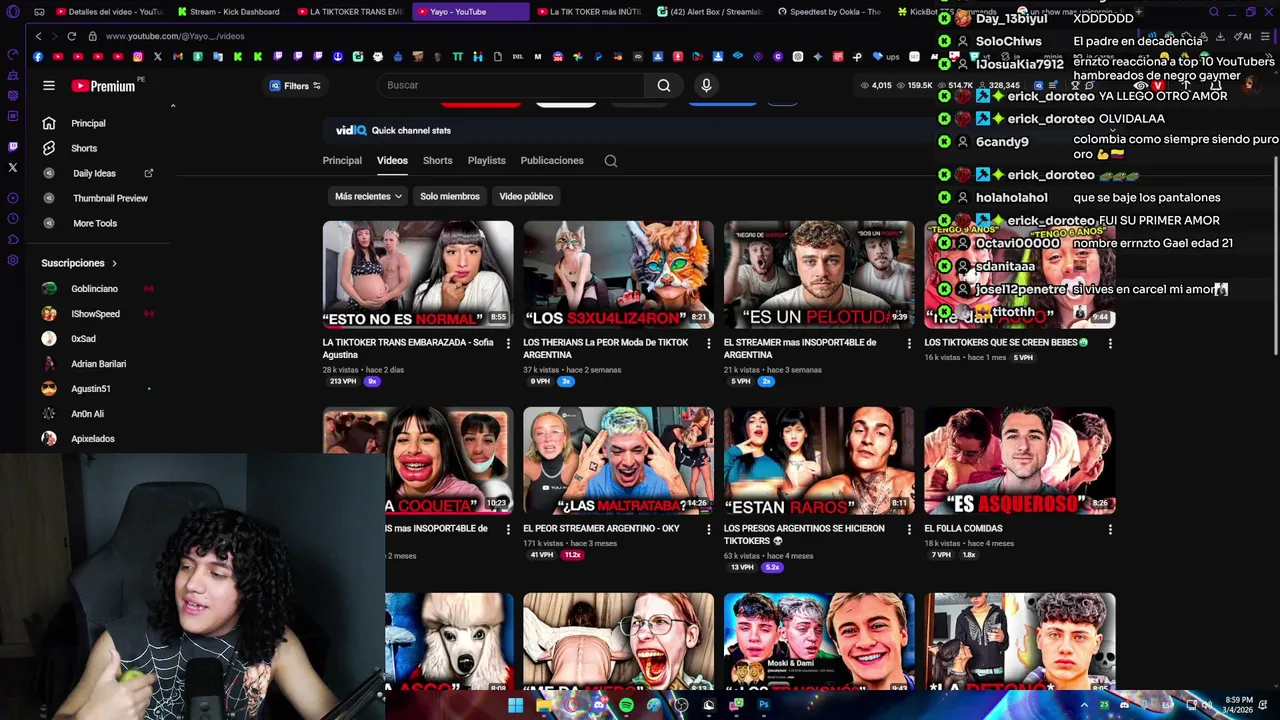Open the Facebook bookmark icon

pyautogui.click(x=38, y=57)
